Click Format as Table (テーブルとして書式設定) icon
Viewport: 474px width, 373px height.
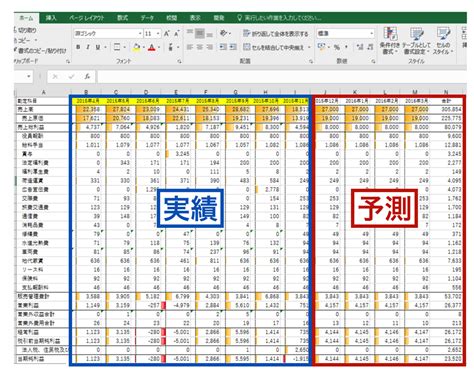click(x=416, y=34)
